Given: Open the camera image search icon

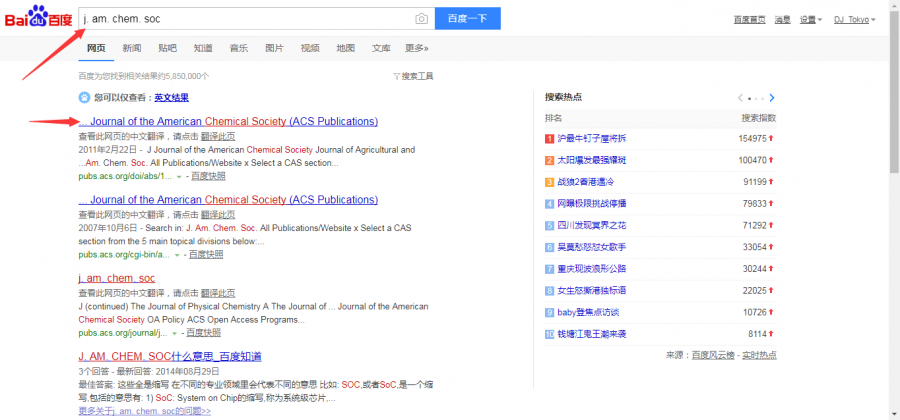Looking at the screenshot, I should [422, 19].
